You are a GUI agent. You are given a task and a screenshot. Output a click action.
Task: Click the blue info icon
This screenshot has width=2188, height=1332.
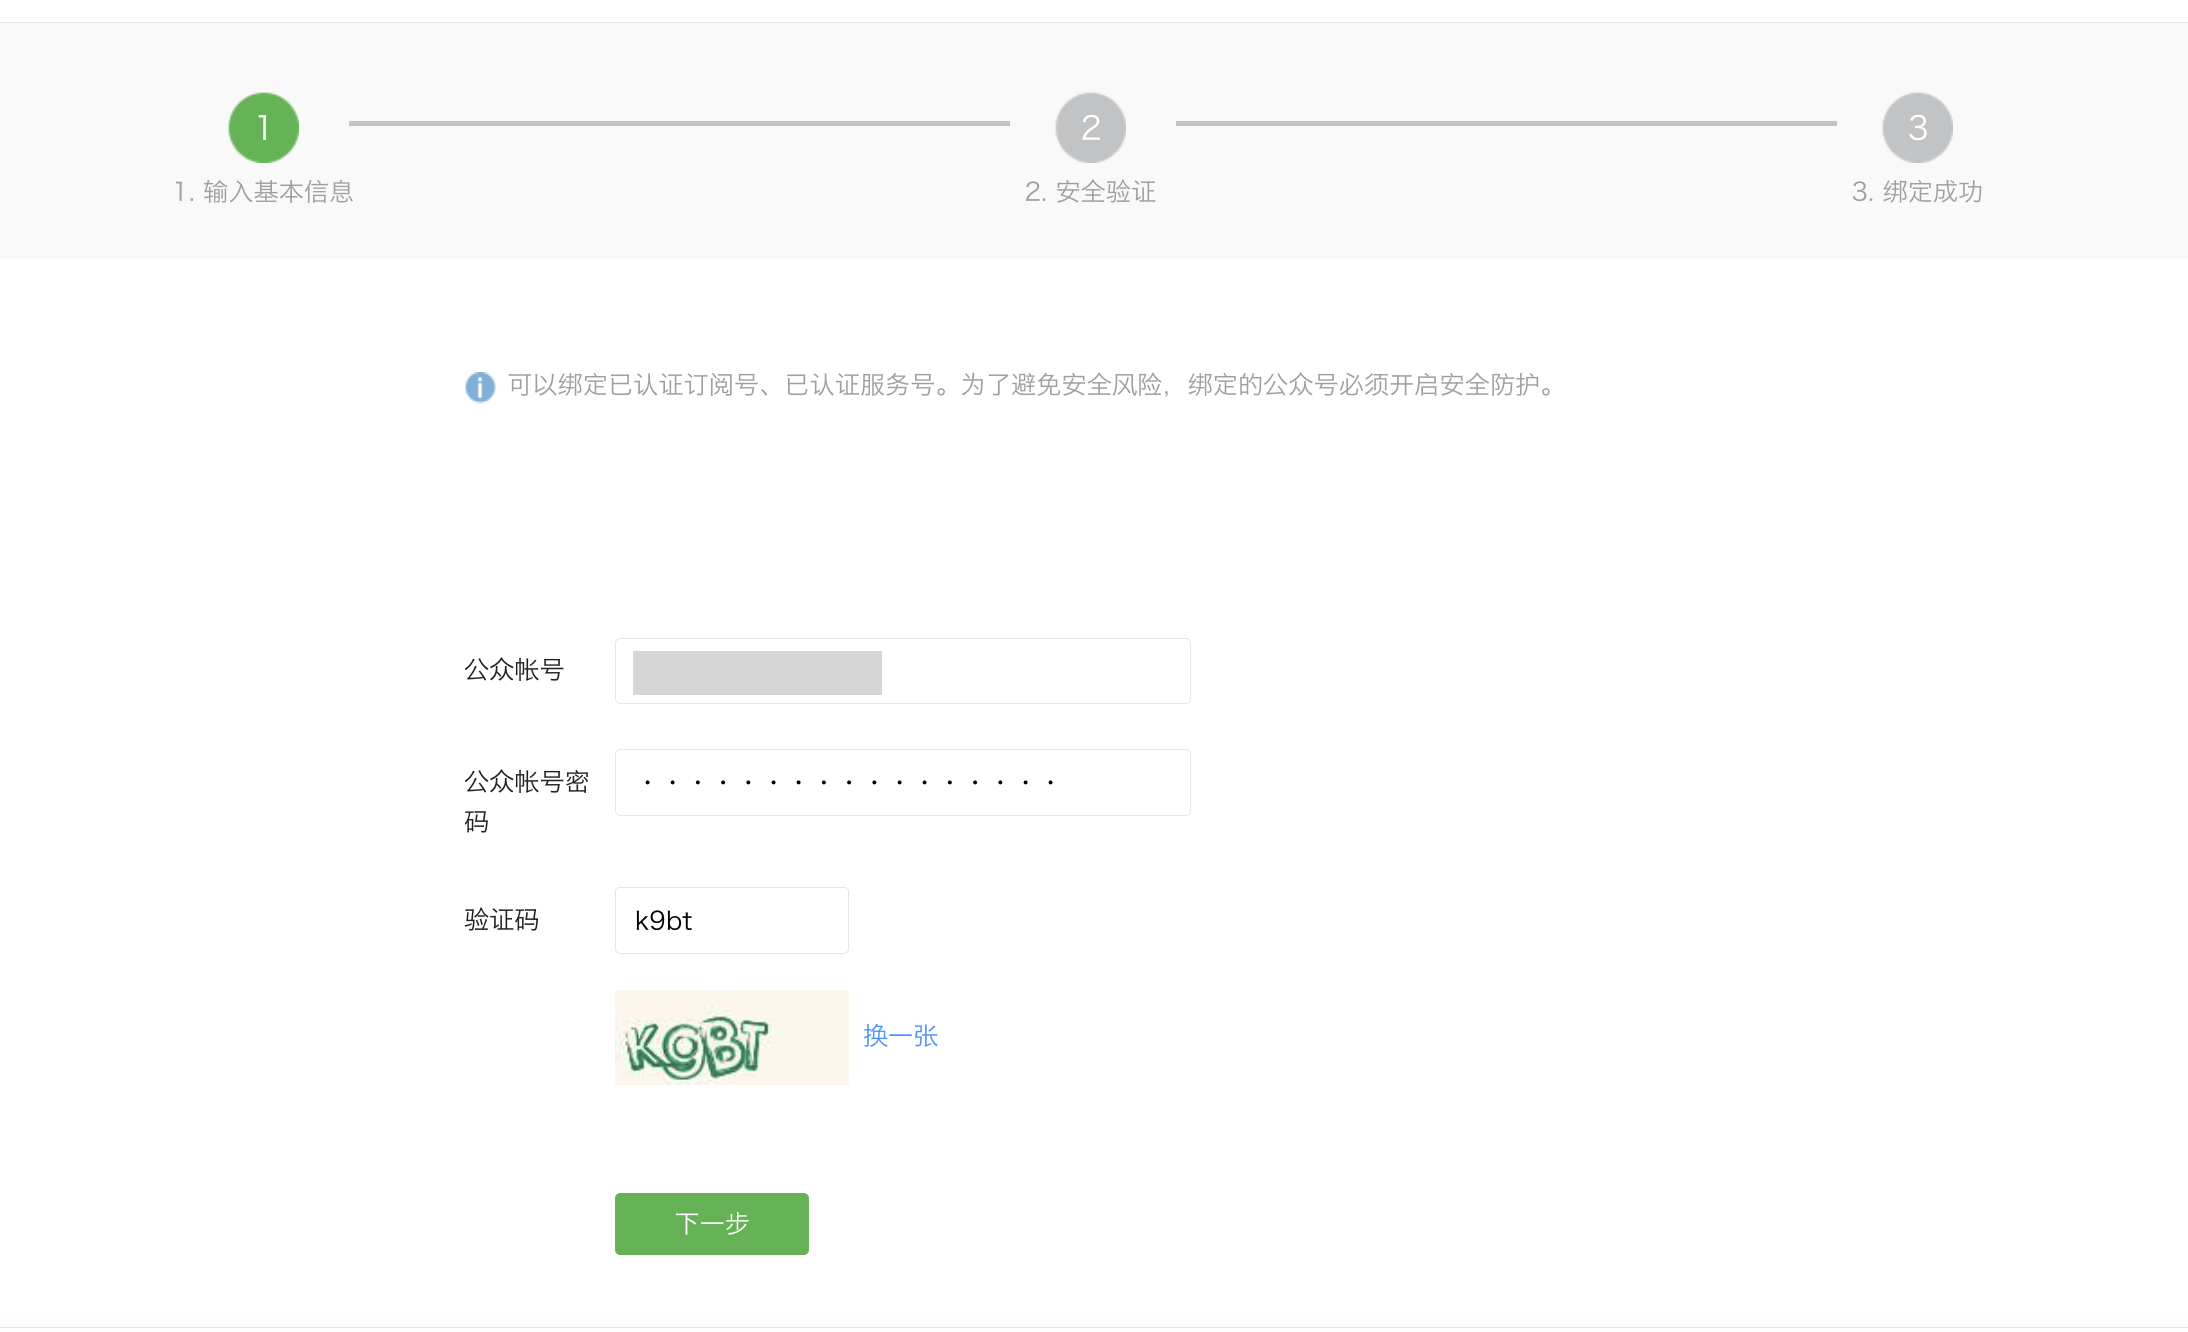pos(480,386)
